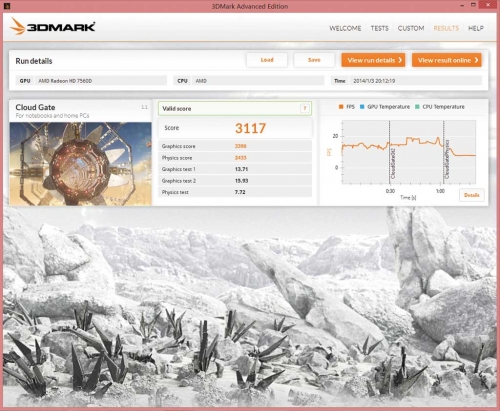Image resolution: width=500 pixels, height=411 pixels.
Task: Open the HELP tab
Action: click(476, 28)
